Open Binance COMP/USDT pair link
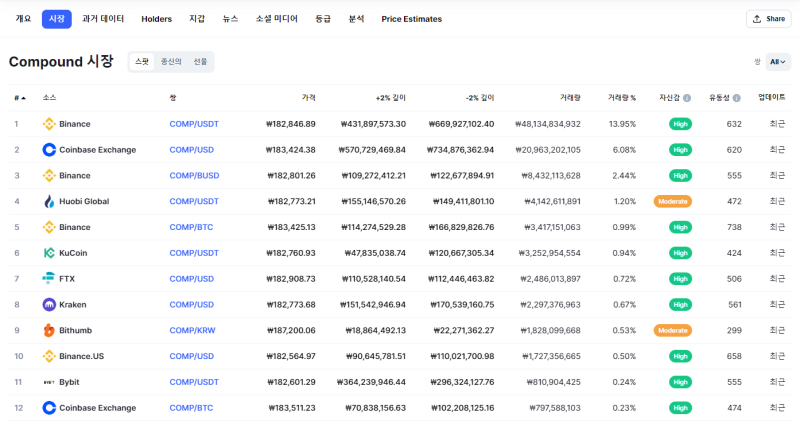 pos(194,124)
